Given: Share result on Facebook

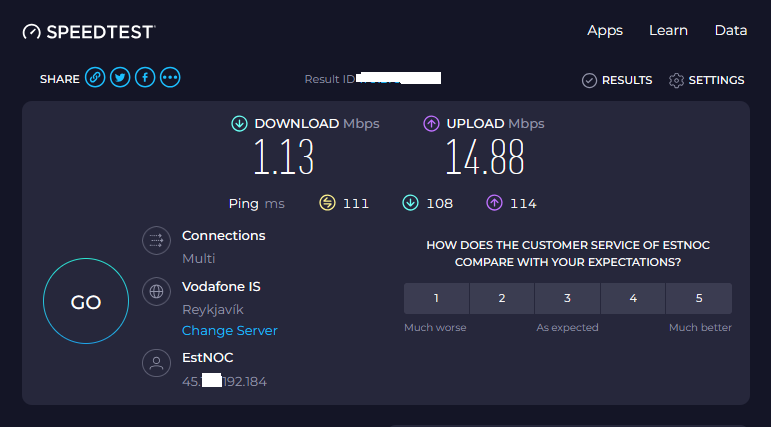Looking at the screenshot, I should click(145, 77).
